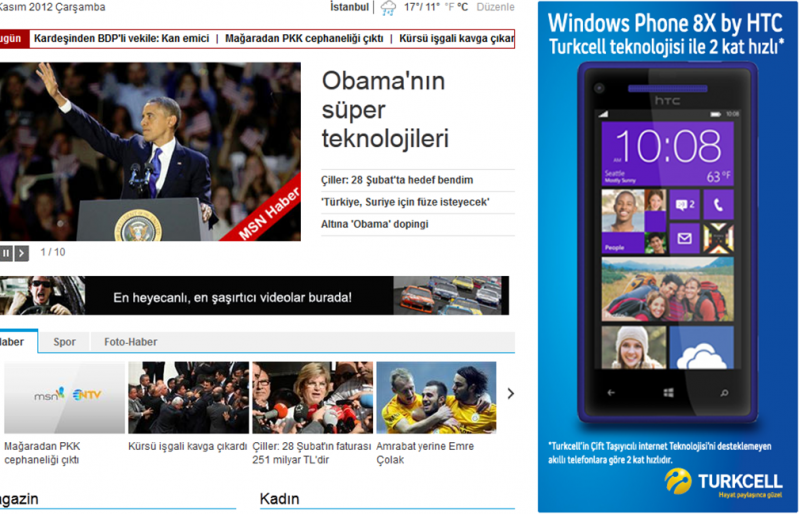The width and height of the screenshot is (800, 514).
Task: Open msn NTV logo thumbnail
Action: click(64, 398)
